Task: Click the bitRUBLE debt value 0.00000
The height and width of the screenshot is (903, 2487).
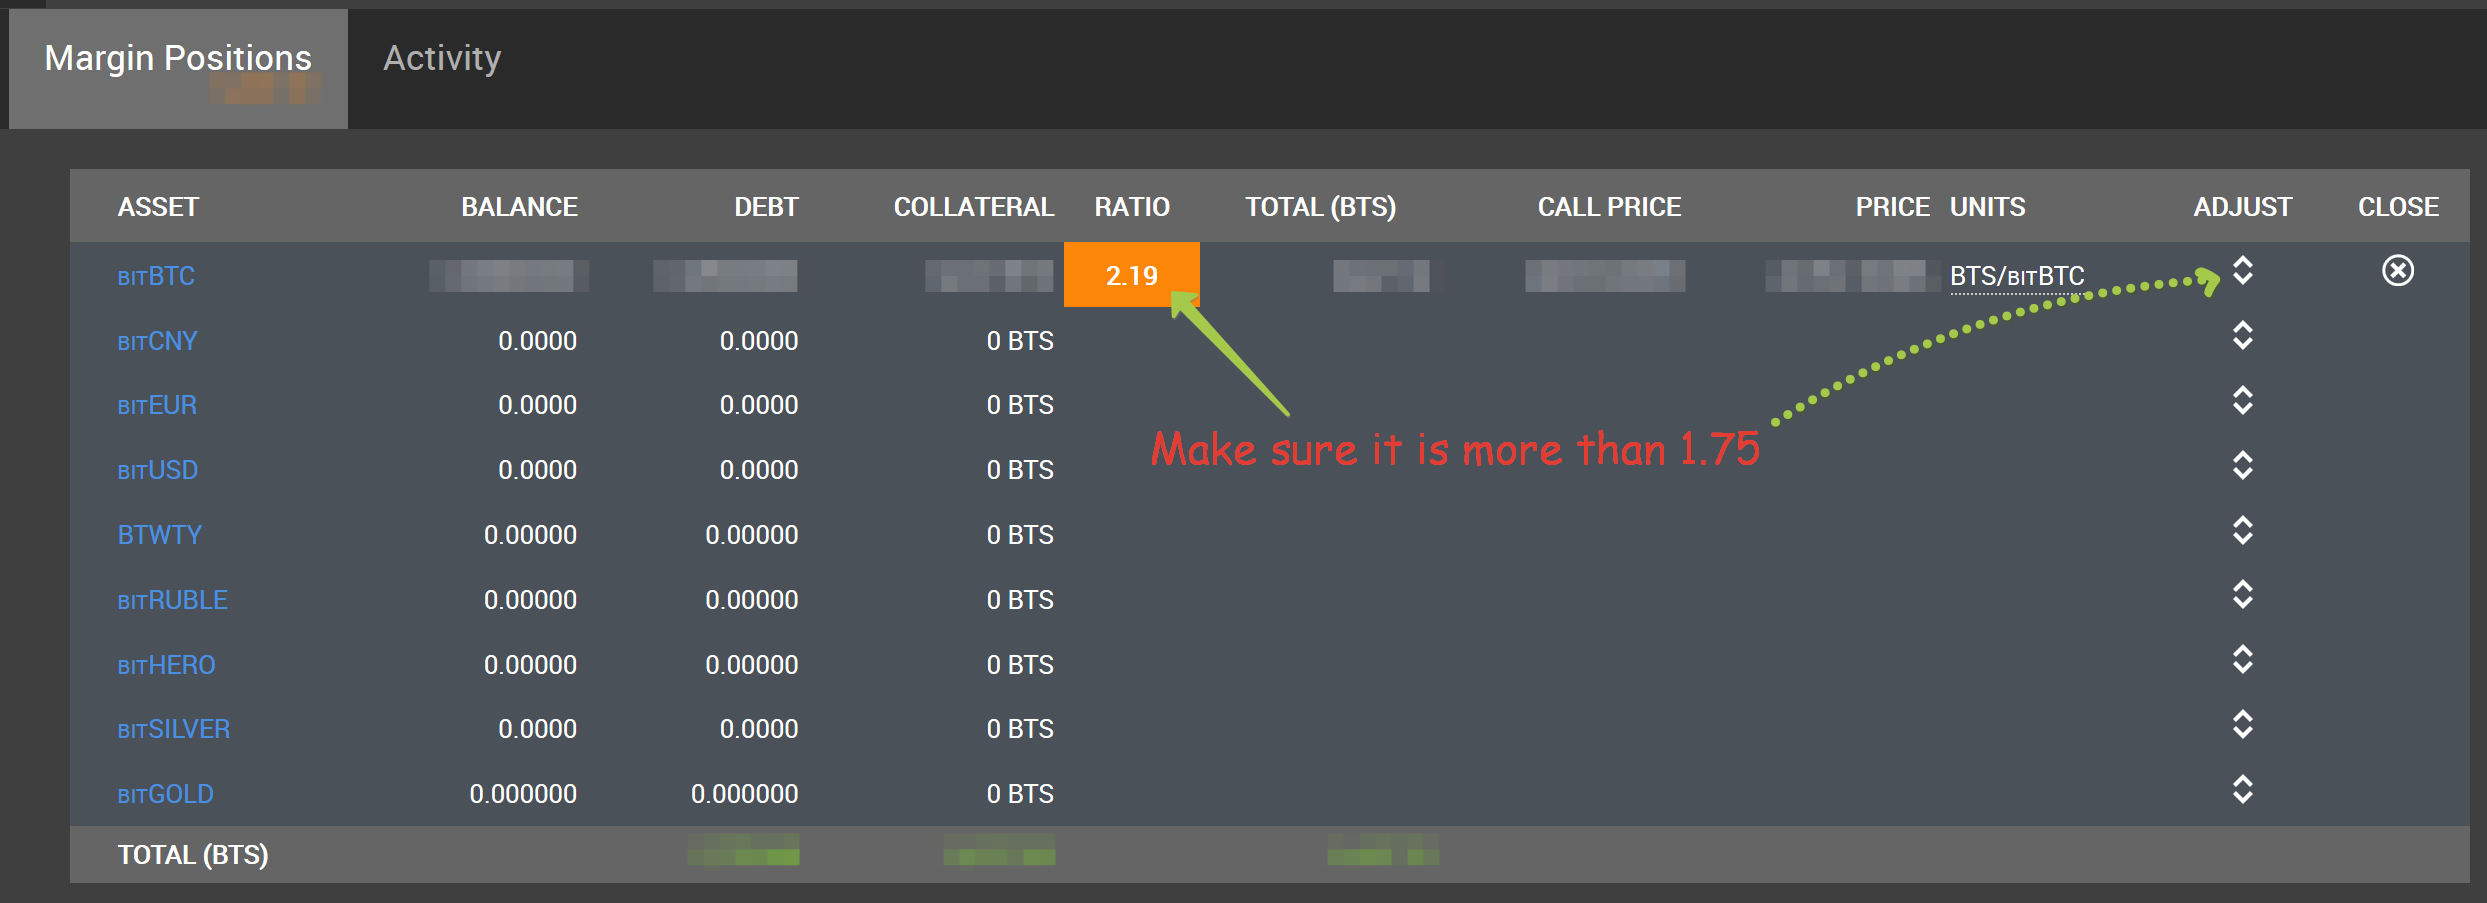Action: pos(752,601)
